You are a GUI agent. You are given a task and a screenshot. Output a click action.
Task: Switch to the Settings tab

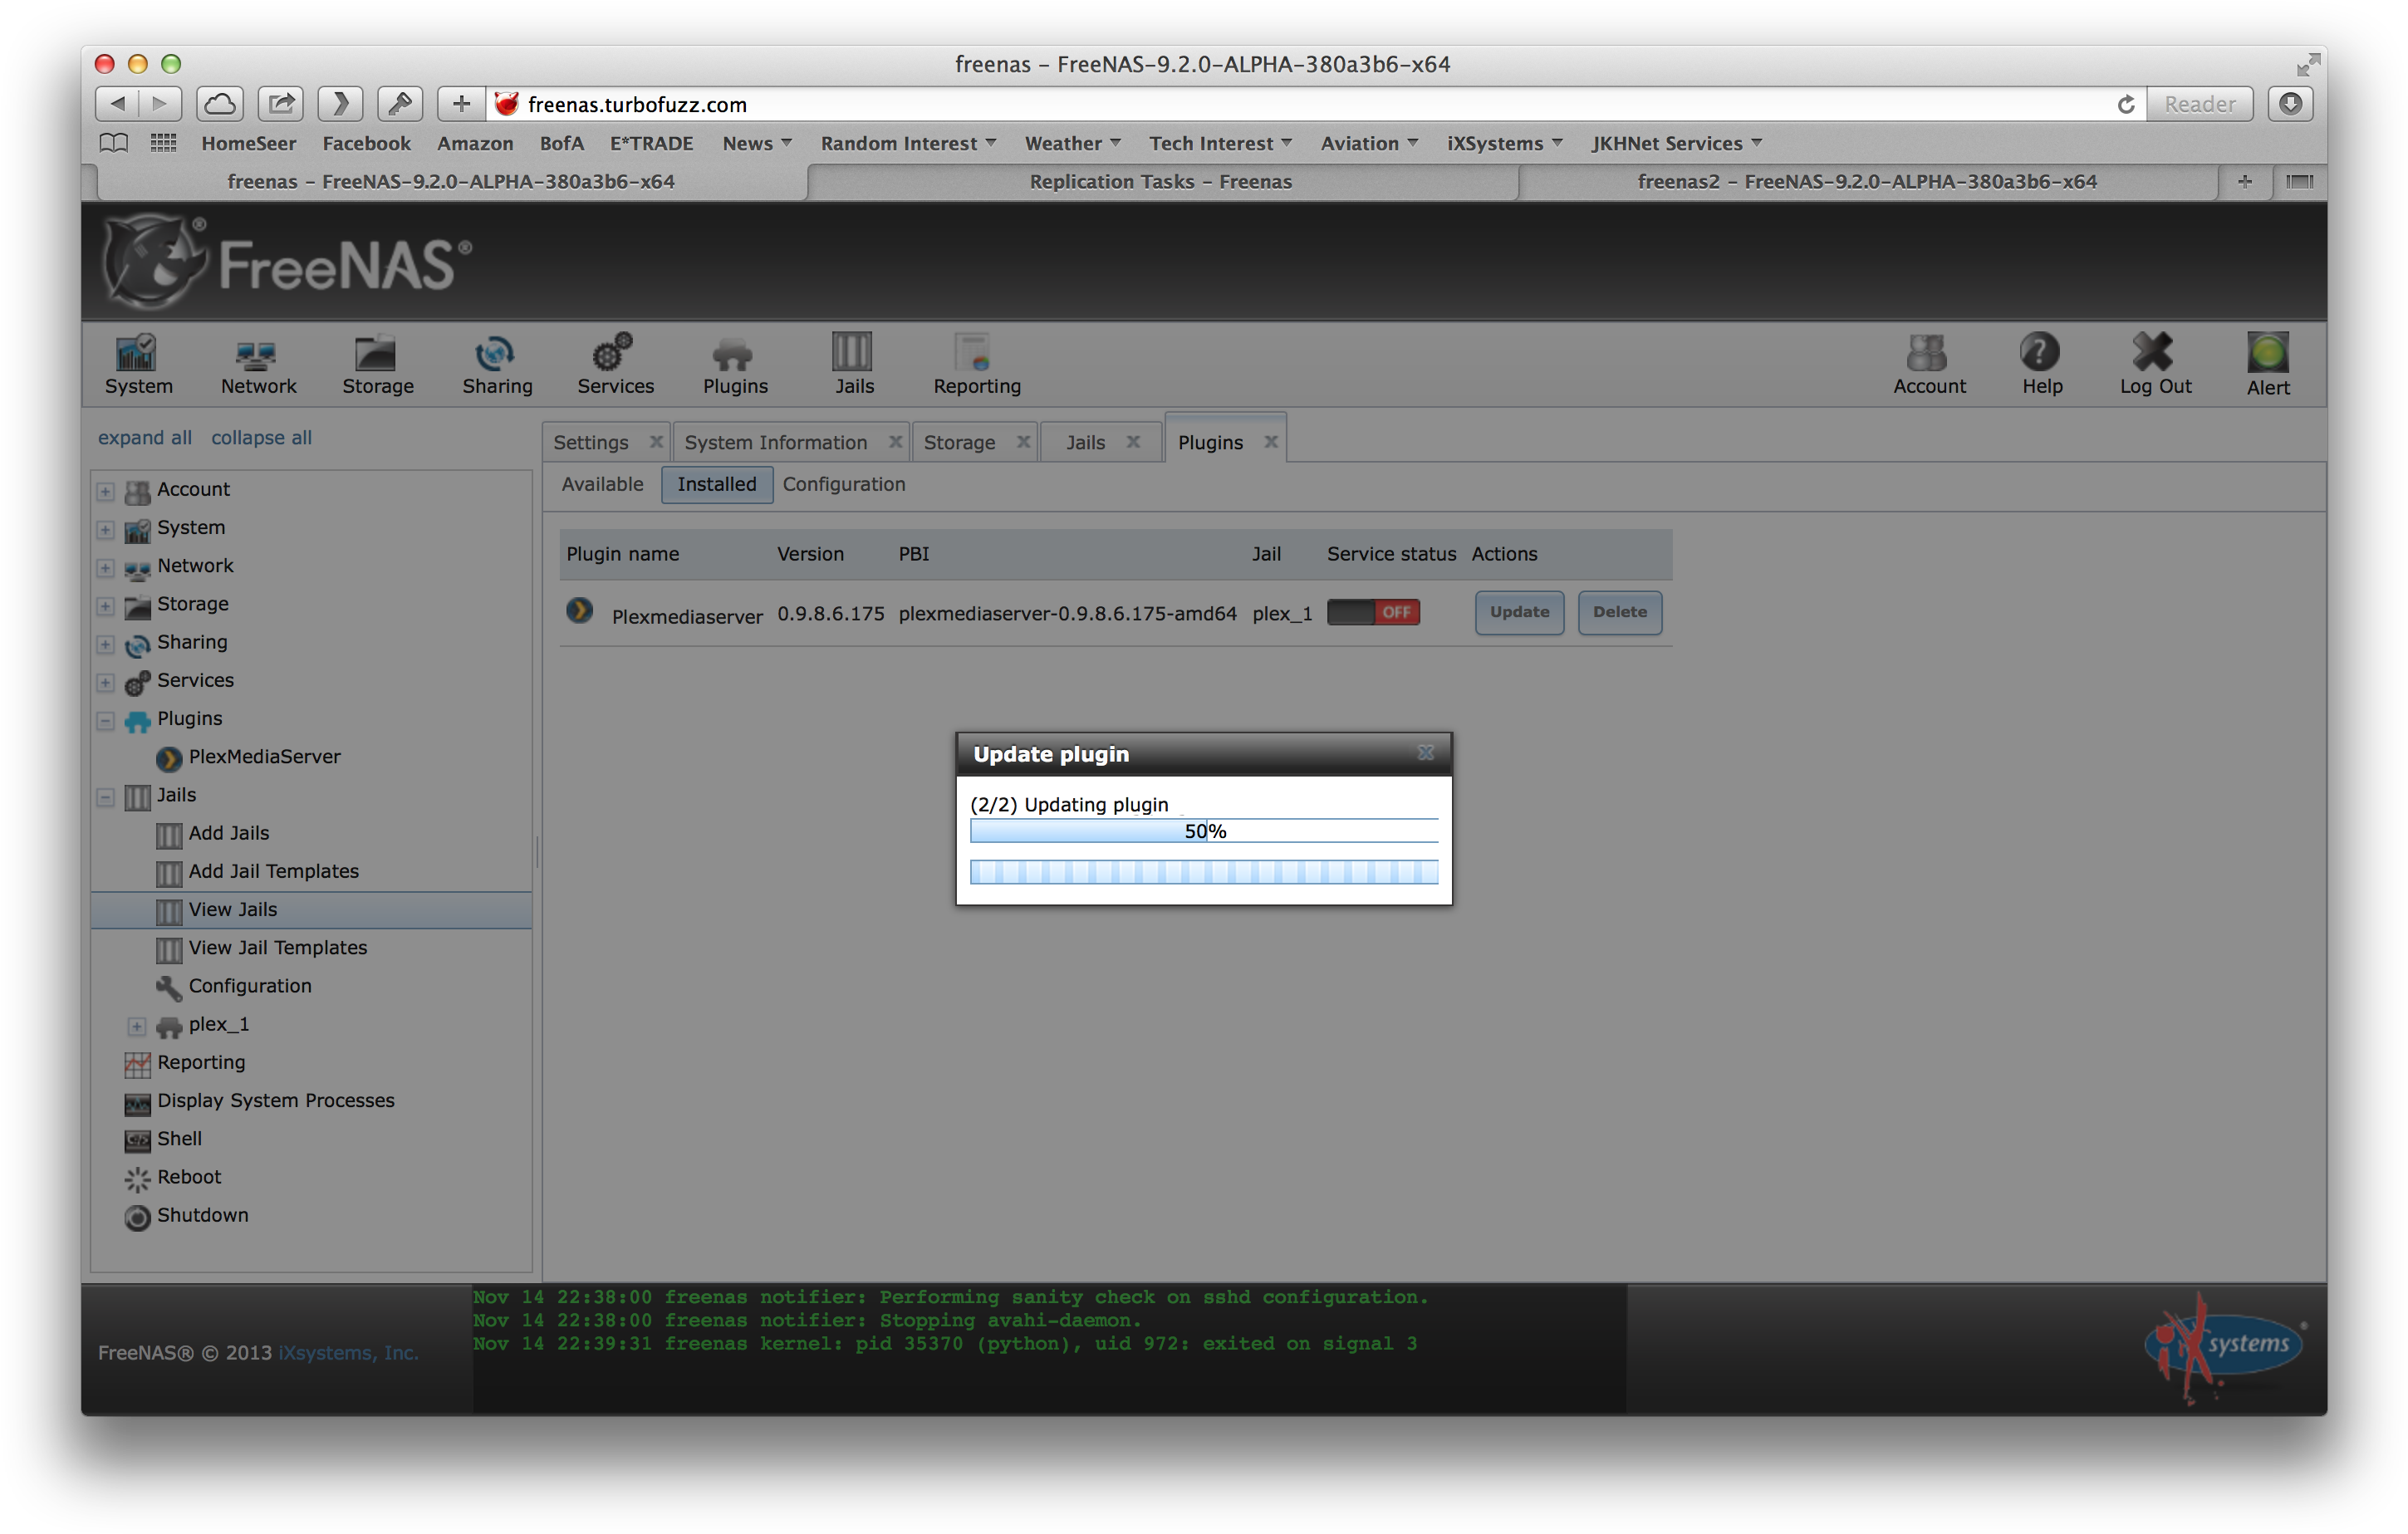(591, 442)
